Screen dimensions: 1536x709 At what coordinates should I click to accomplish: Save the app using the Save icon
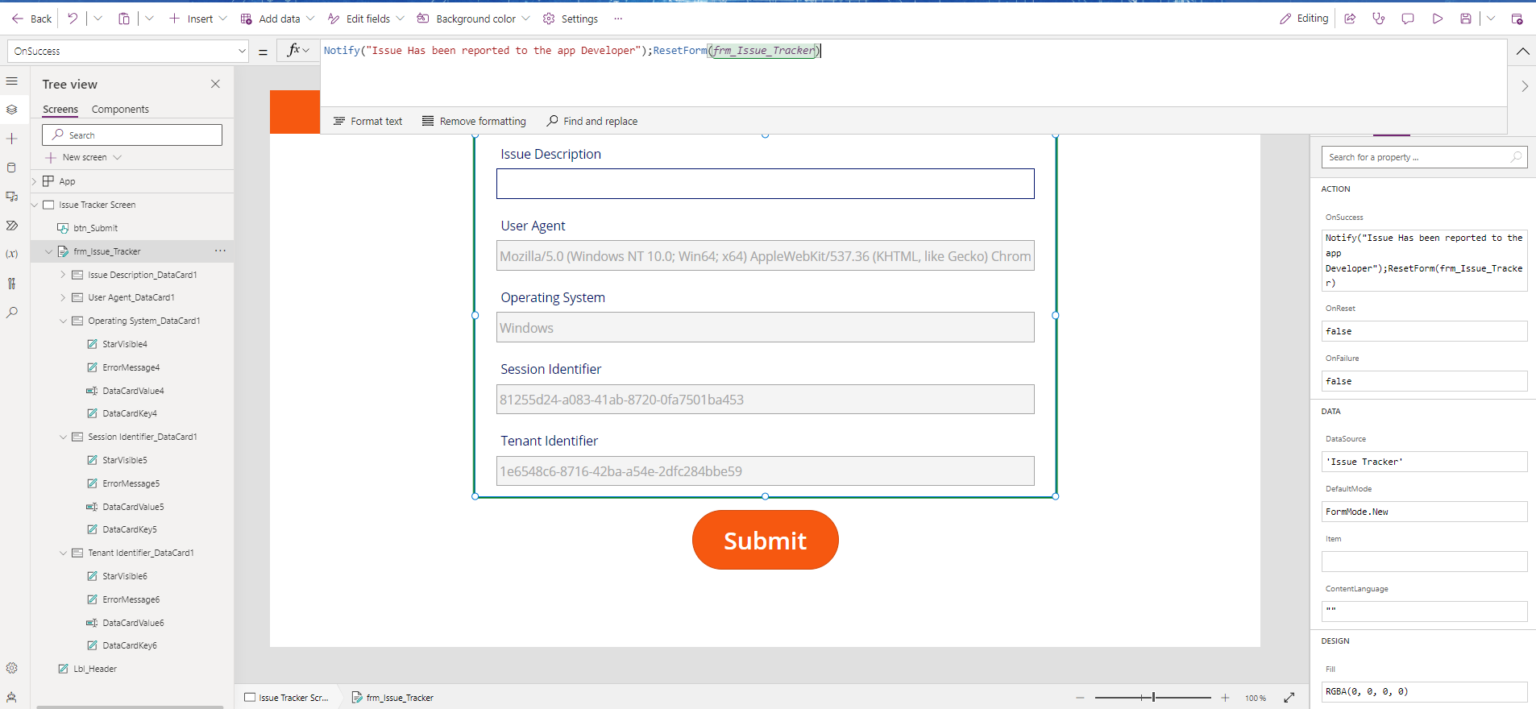[x=1466, y=18]
